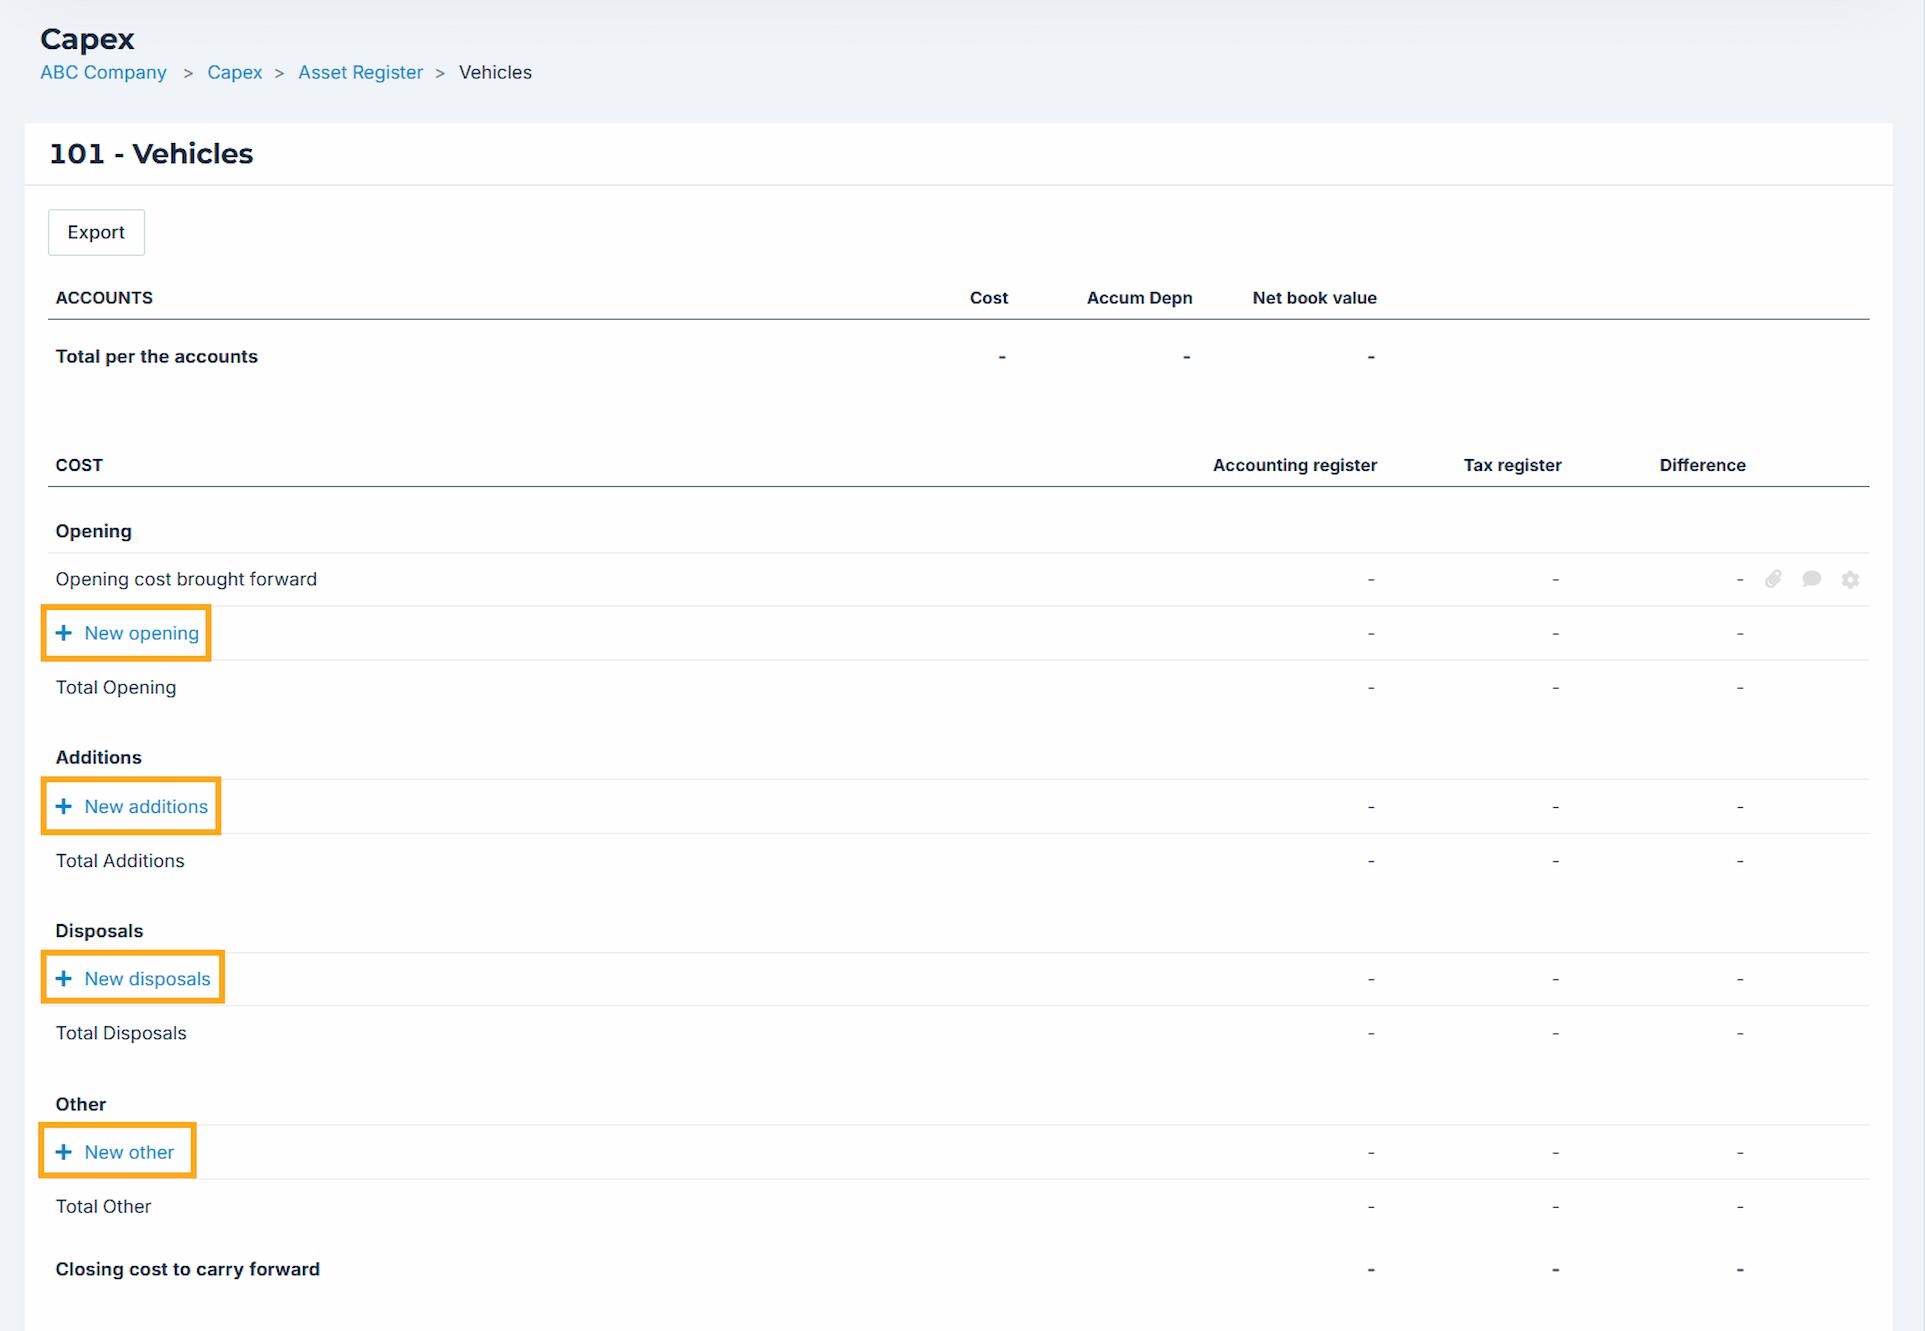Add a New additions entry
Viewport: 1925px width, 1331px height.
pos(146,806)
